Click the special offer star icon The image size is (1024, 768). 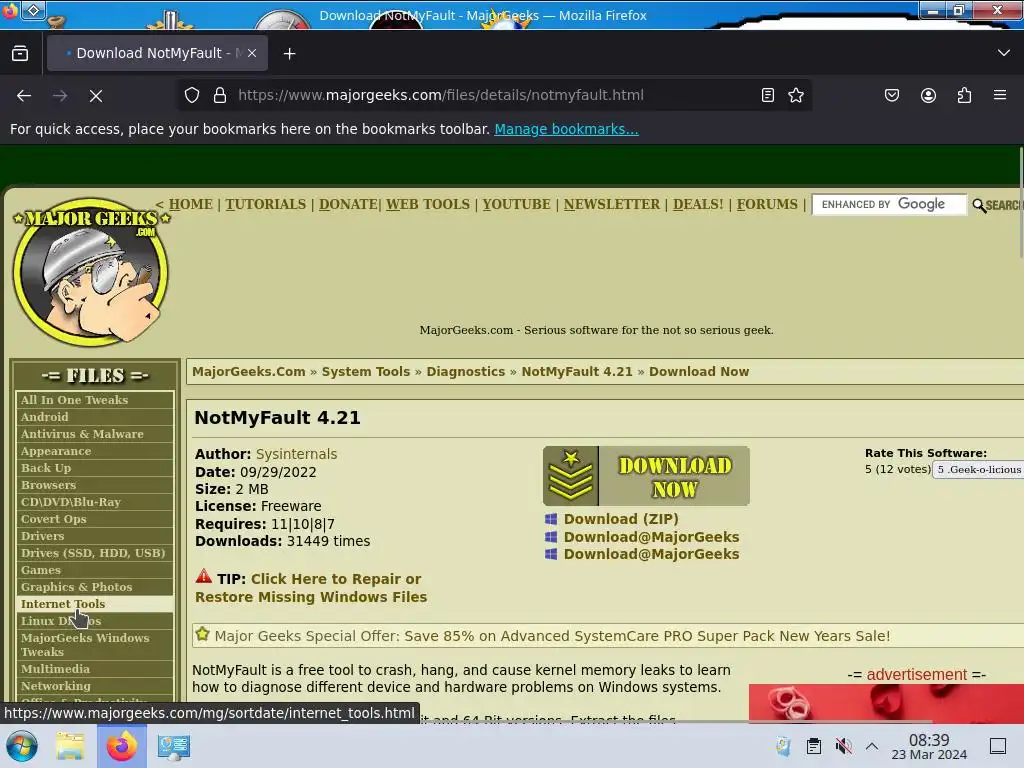[202, 634]
